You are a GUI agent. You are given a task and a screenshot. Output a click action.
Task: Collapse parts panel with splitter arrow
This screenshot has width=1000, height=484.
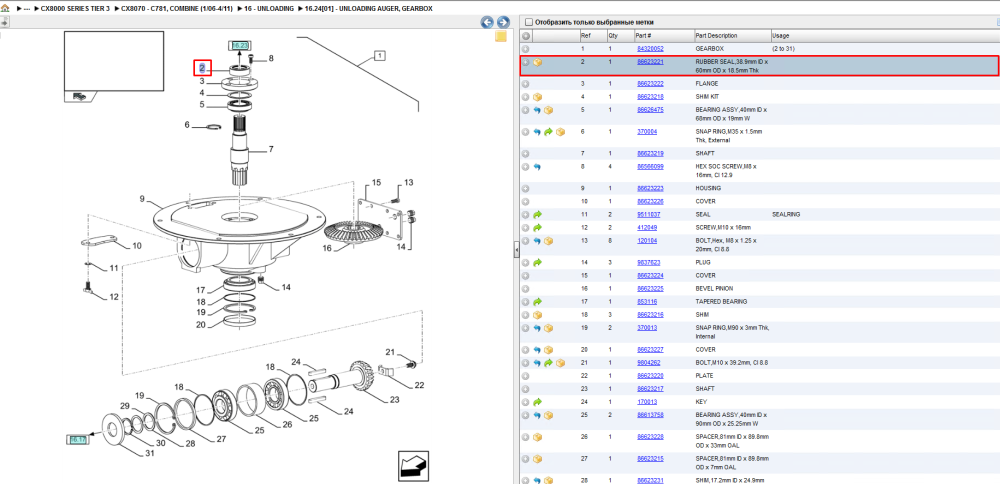516,251
